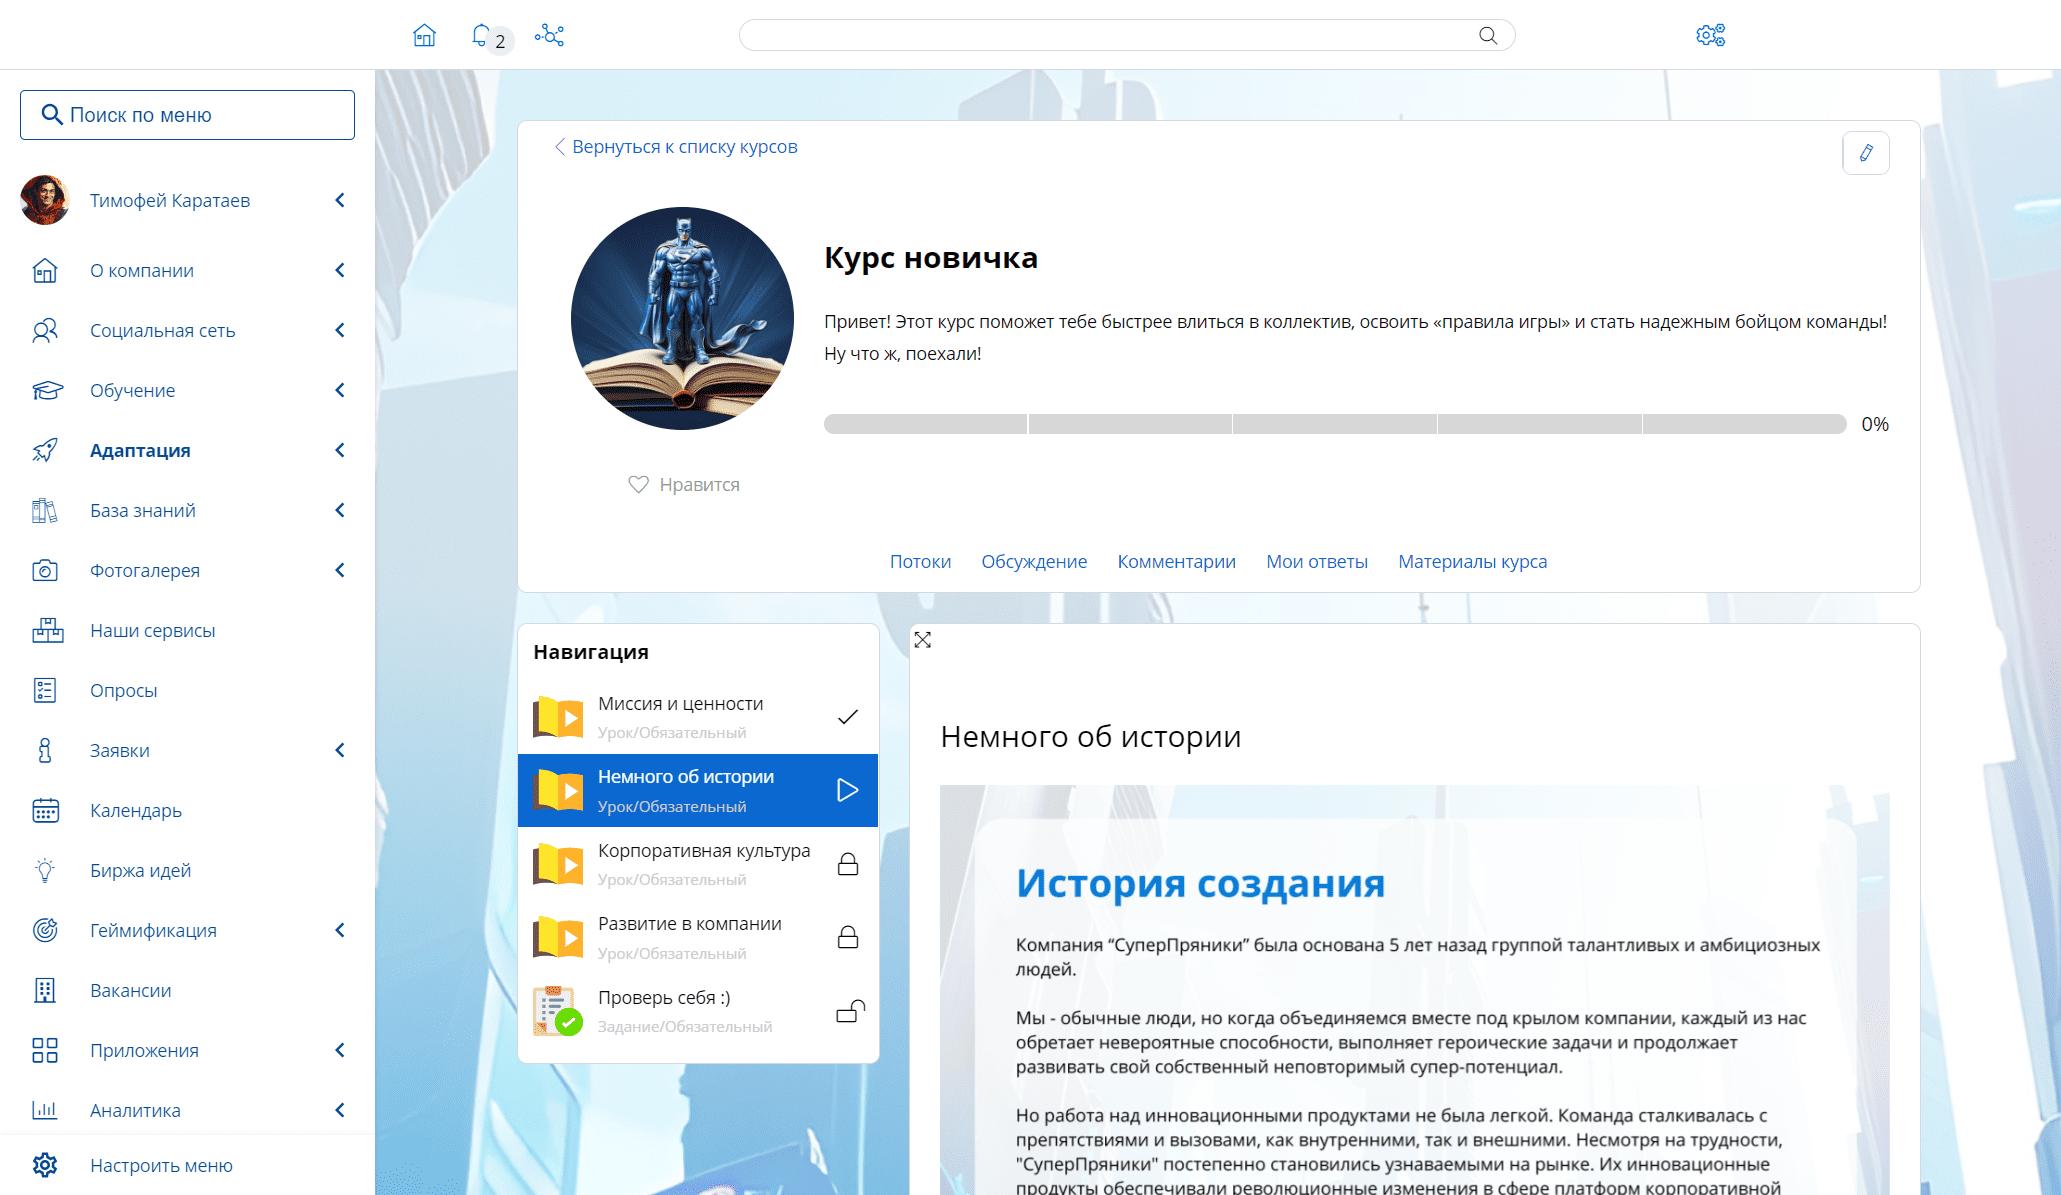Open the settings gears icon
Viewport: 2061px width, 1195px height.
pos(1710,36)
